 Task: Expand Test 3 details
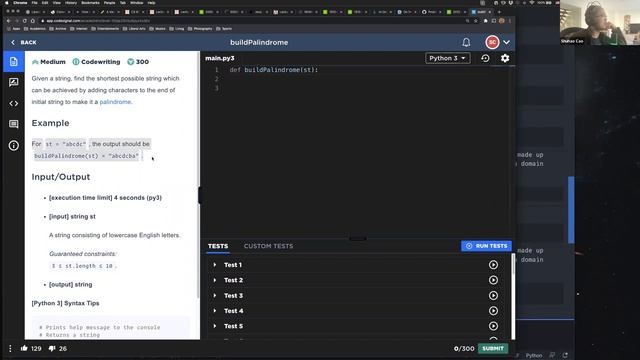(x=215, y=296)
